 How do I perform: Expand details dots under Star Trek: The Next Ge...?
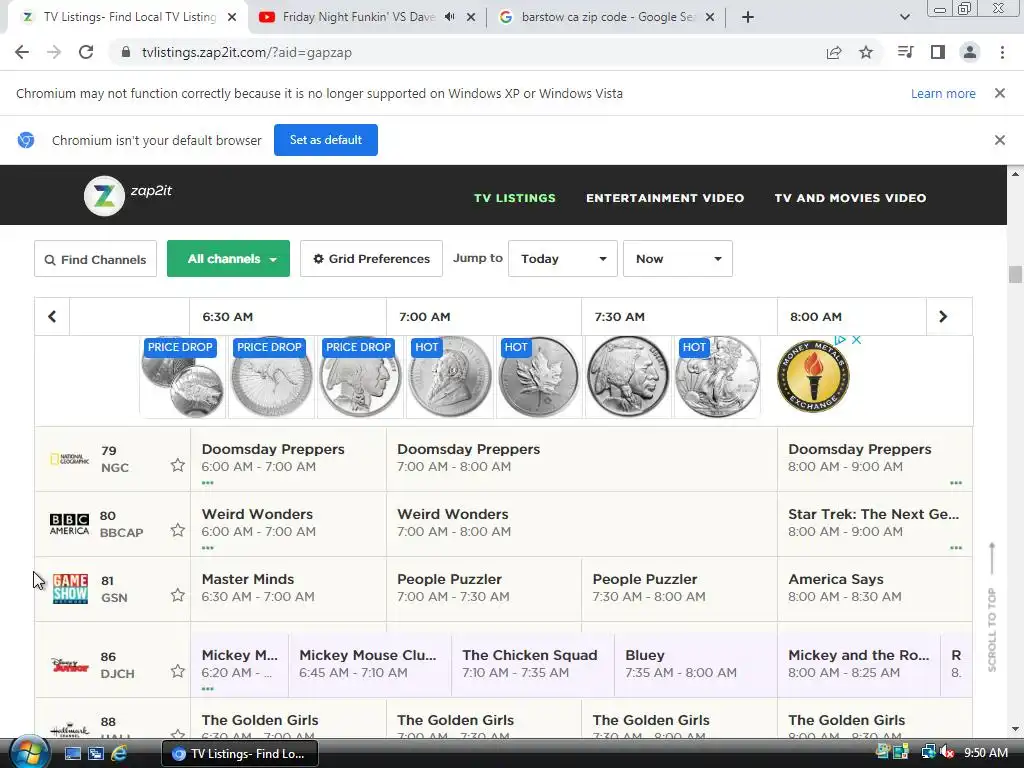click(x=956, y=548)
